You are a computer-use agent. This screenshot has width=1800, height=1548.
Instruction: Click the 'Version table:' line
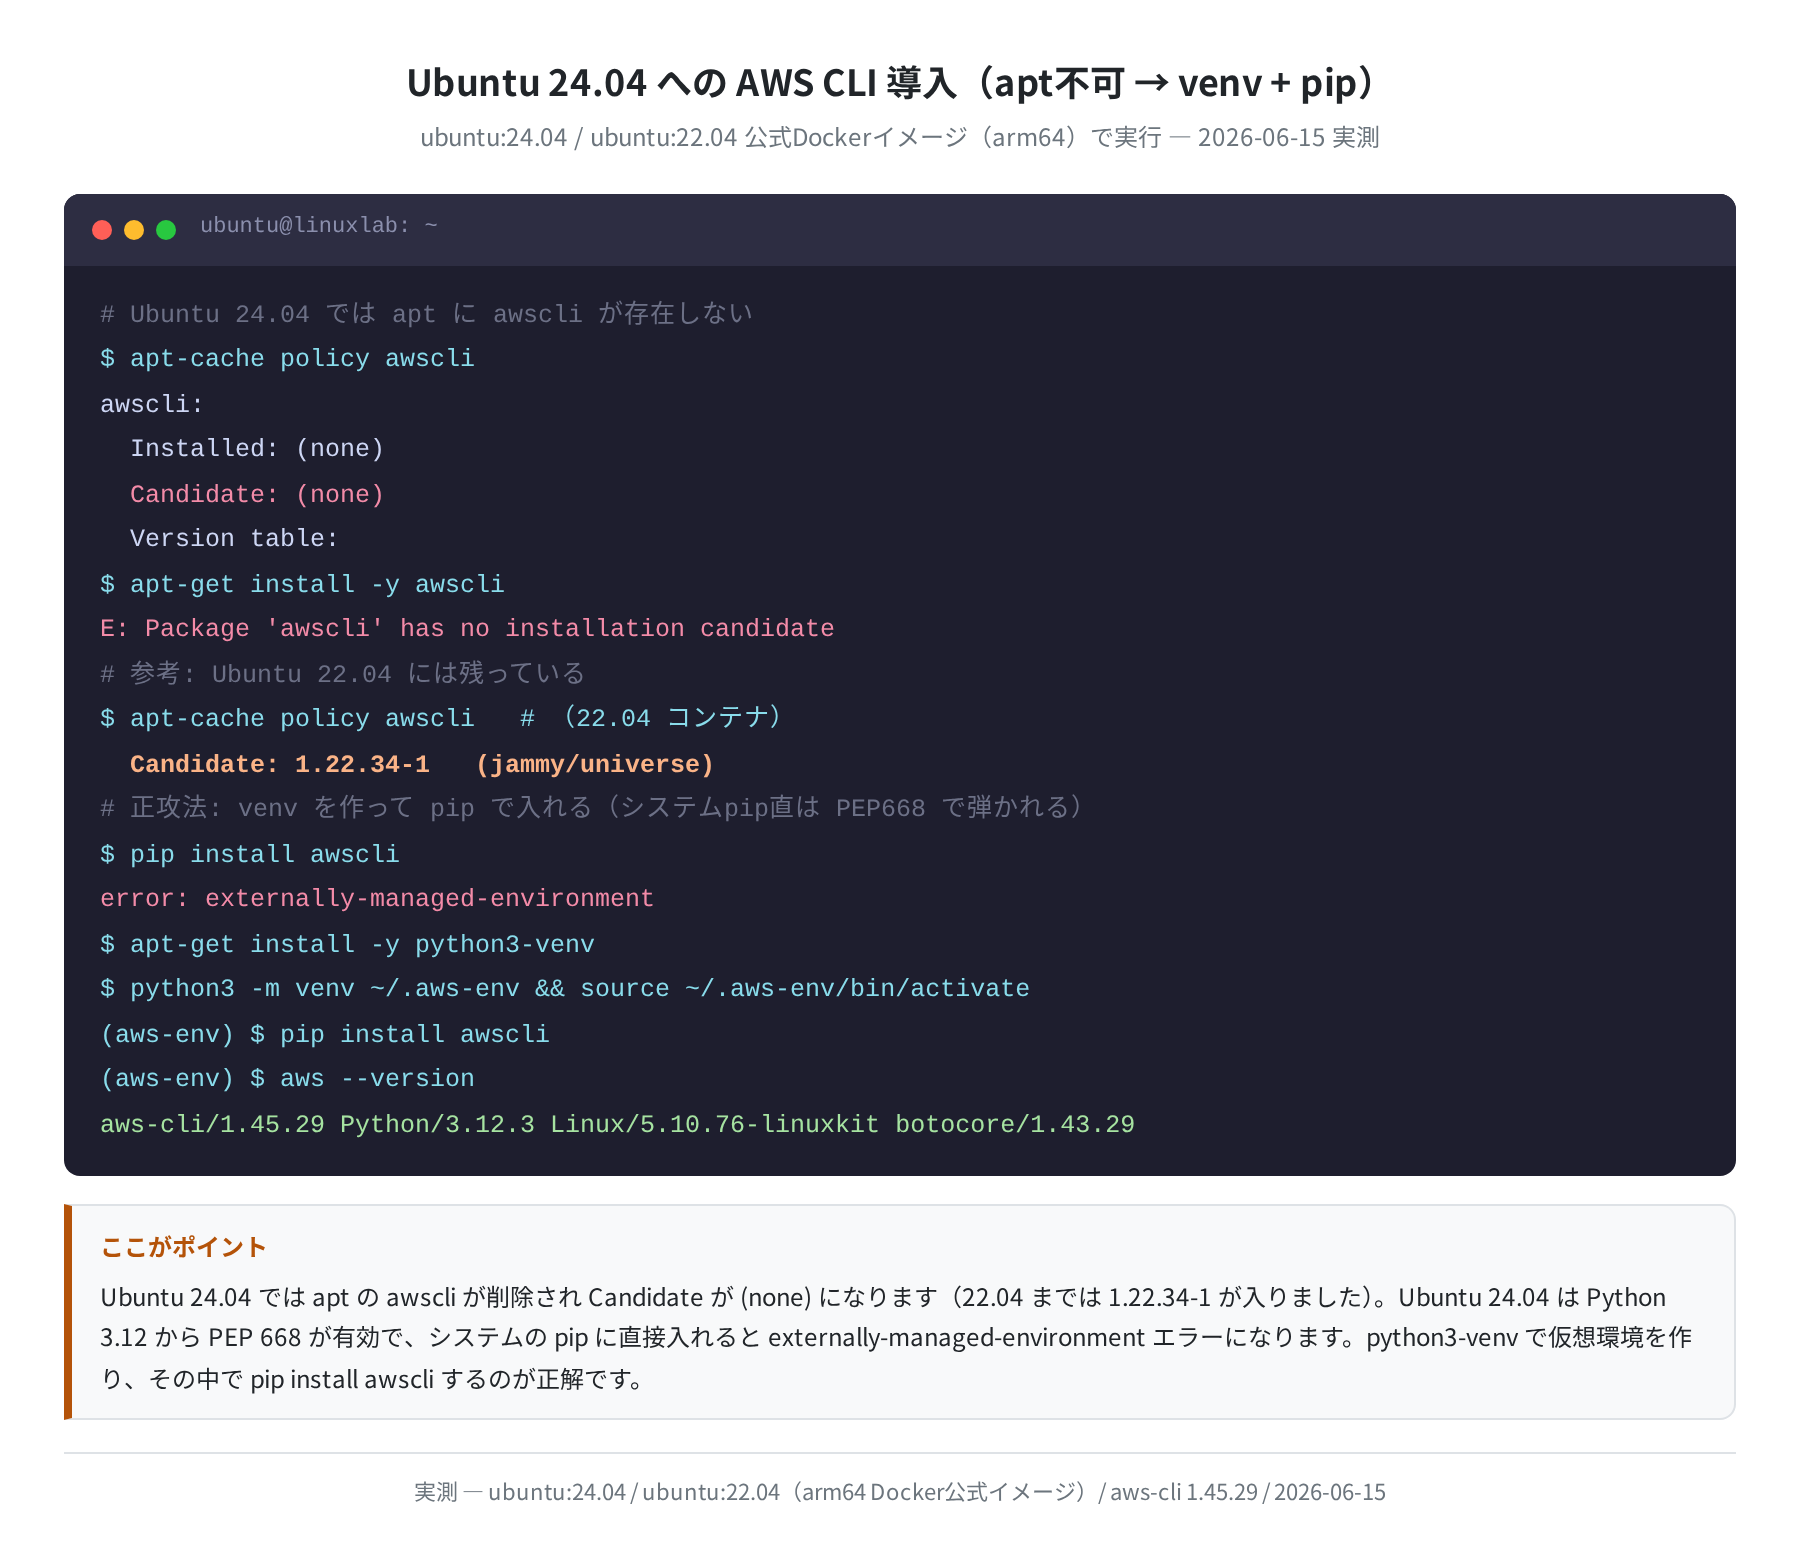pyautogui.click(x=234, y=538)
